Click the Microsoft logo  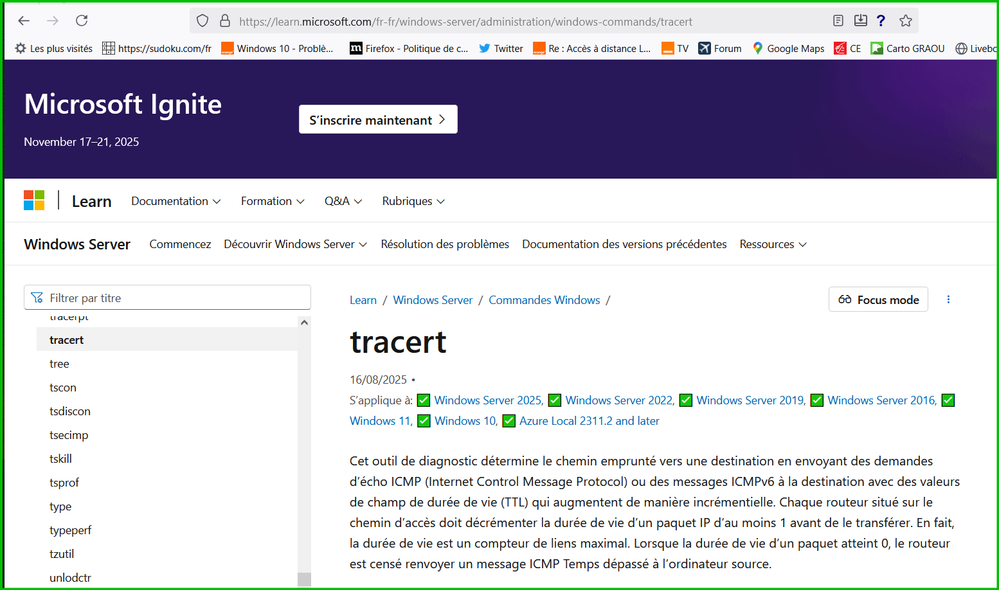pyautogui.click(x=34, y=201)
